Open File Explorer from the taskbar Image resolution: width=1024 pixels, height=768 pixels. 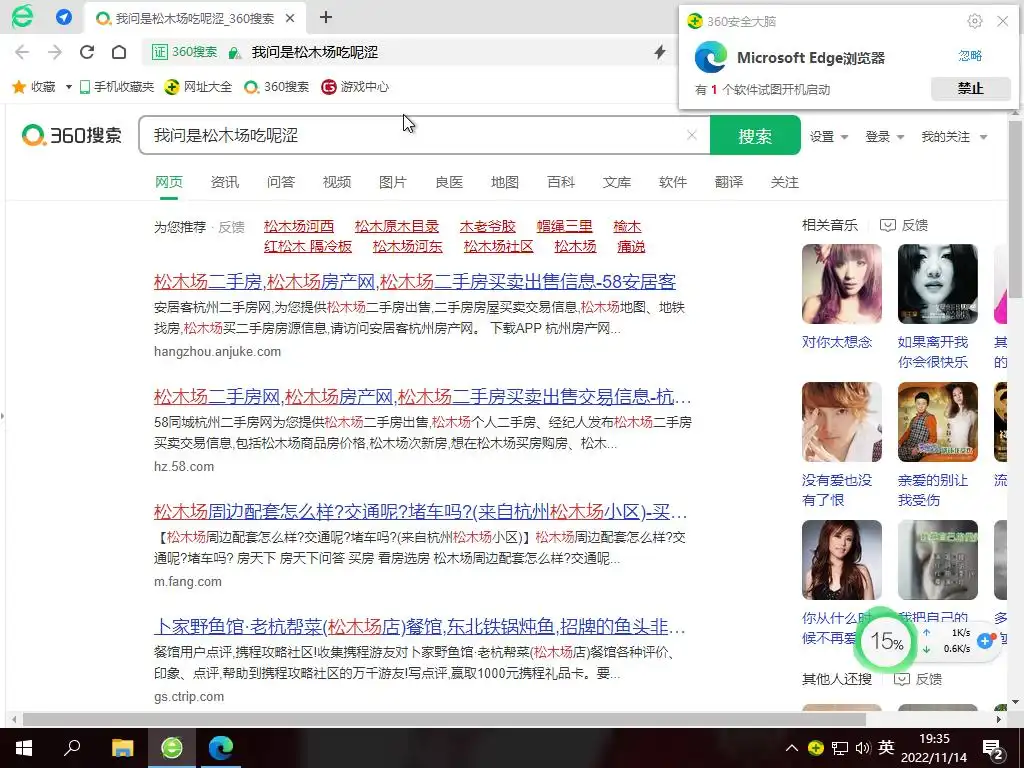tap(122, 748)
